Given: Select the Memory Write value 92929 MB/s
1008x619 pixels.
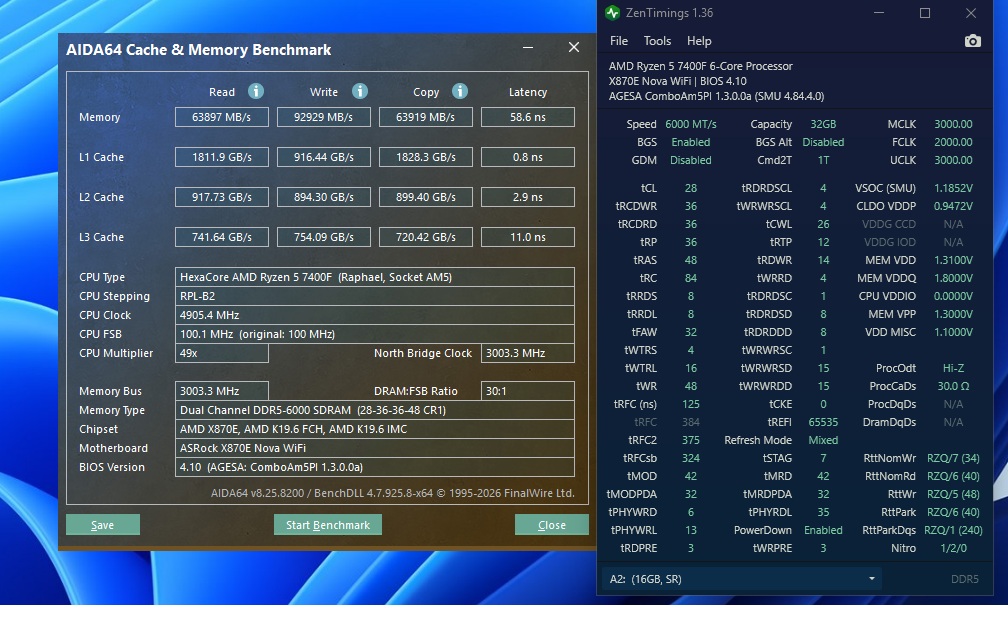Looking at the screenshot, I should (323, 117).
